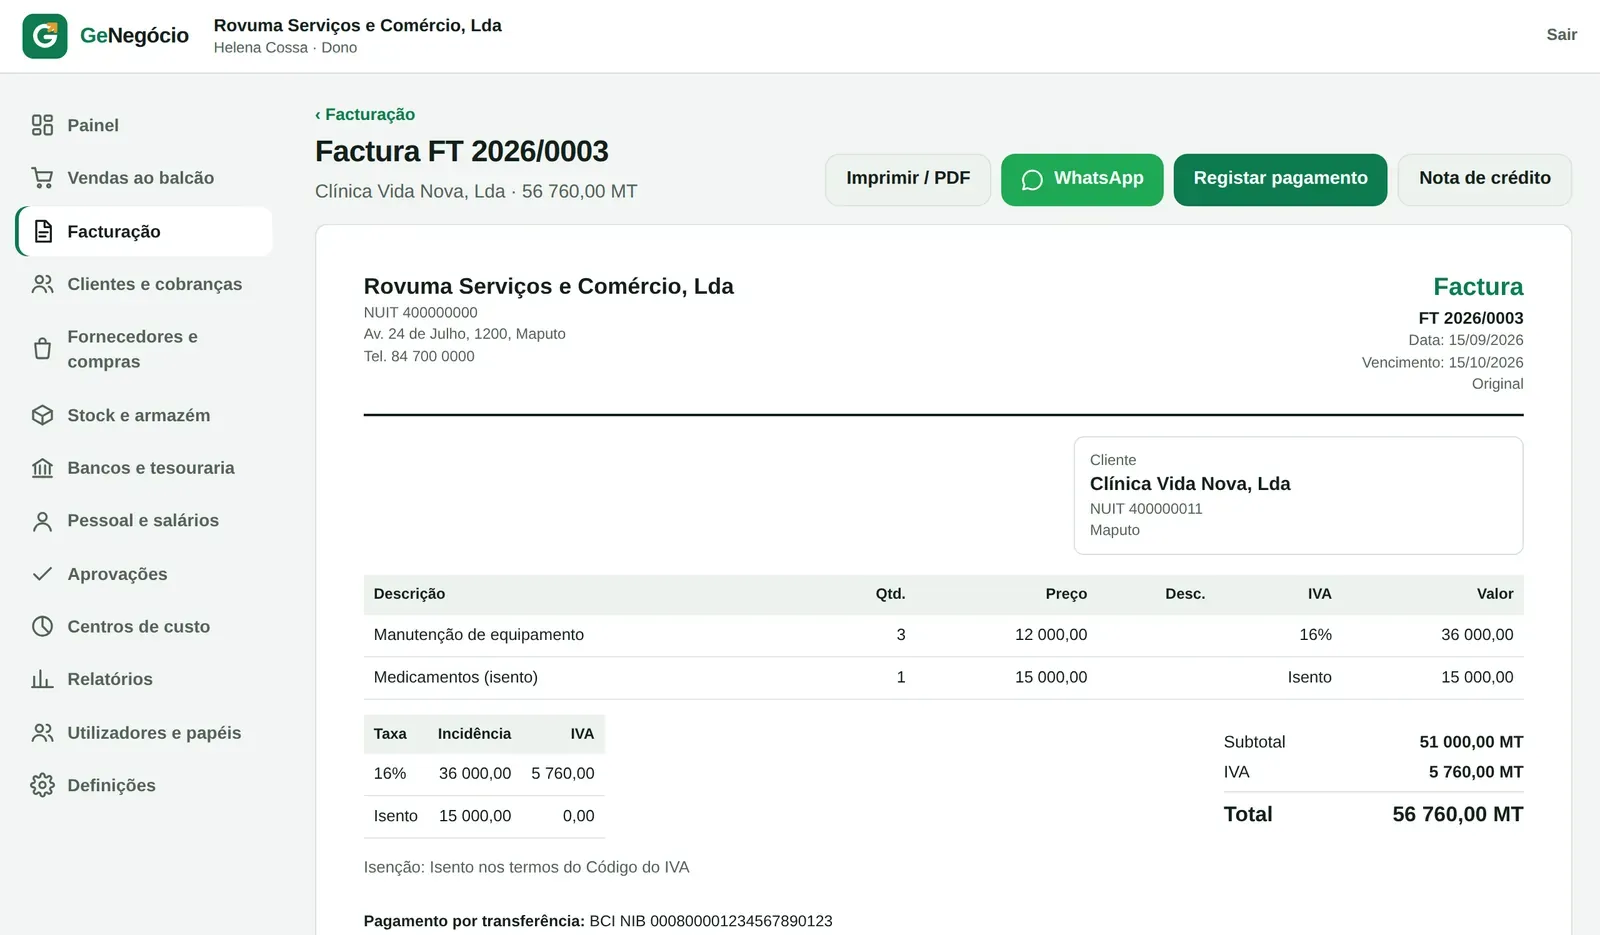1600x935 pixels.
Task: Send the invoice via WhatsApp button
Action: click(1082, 179)
